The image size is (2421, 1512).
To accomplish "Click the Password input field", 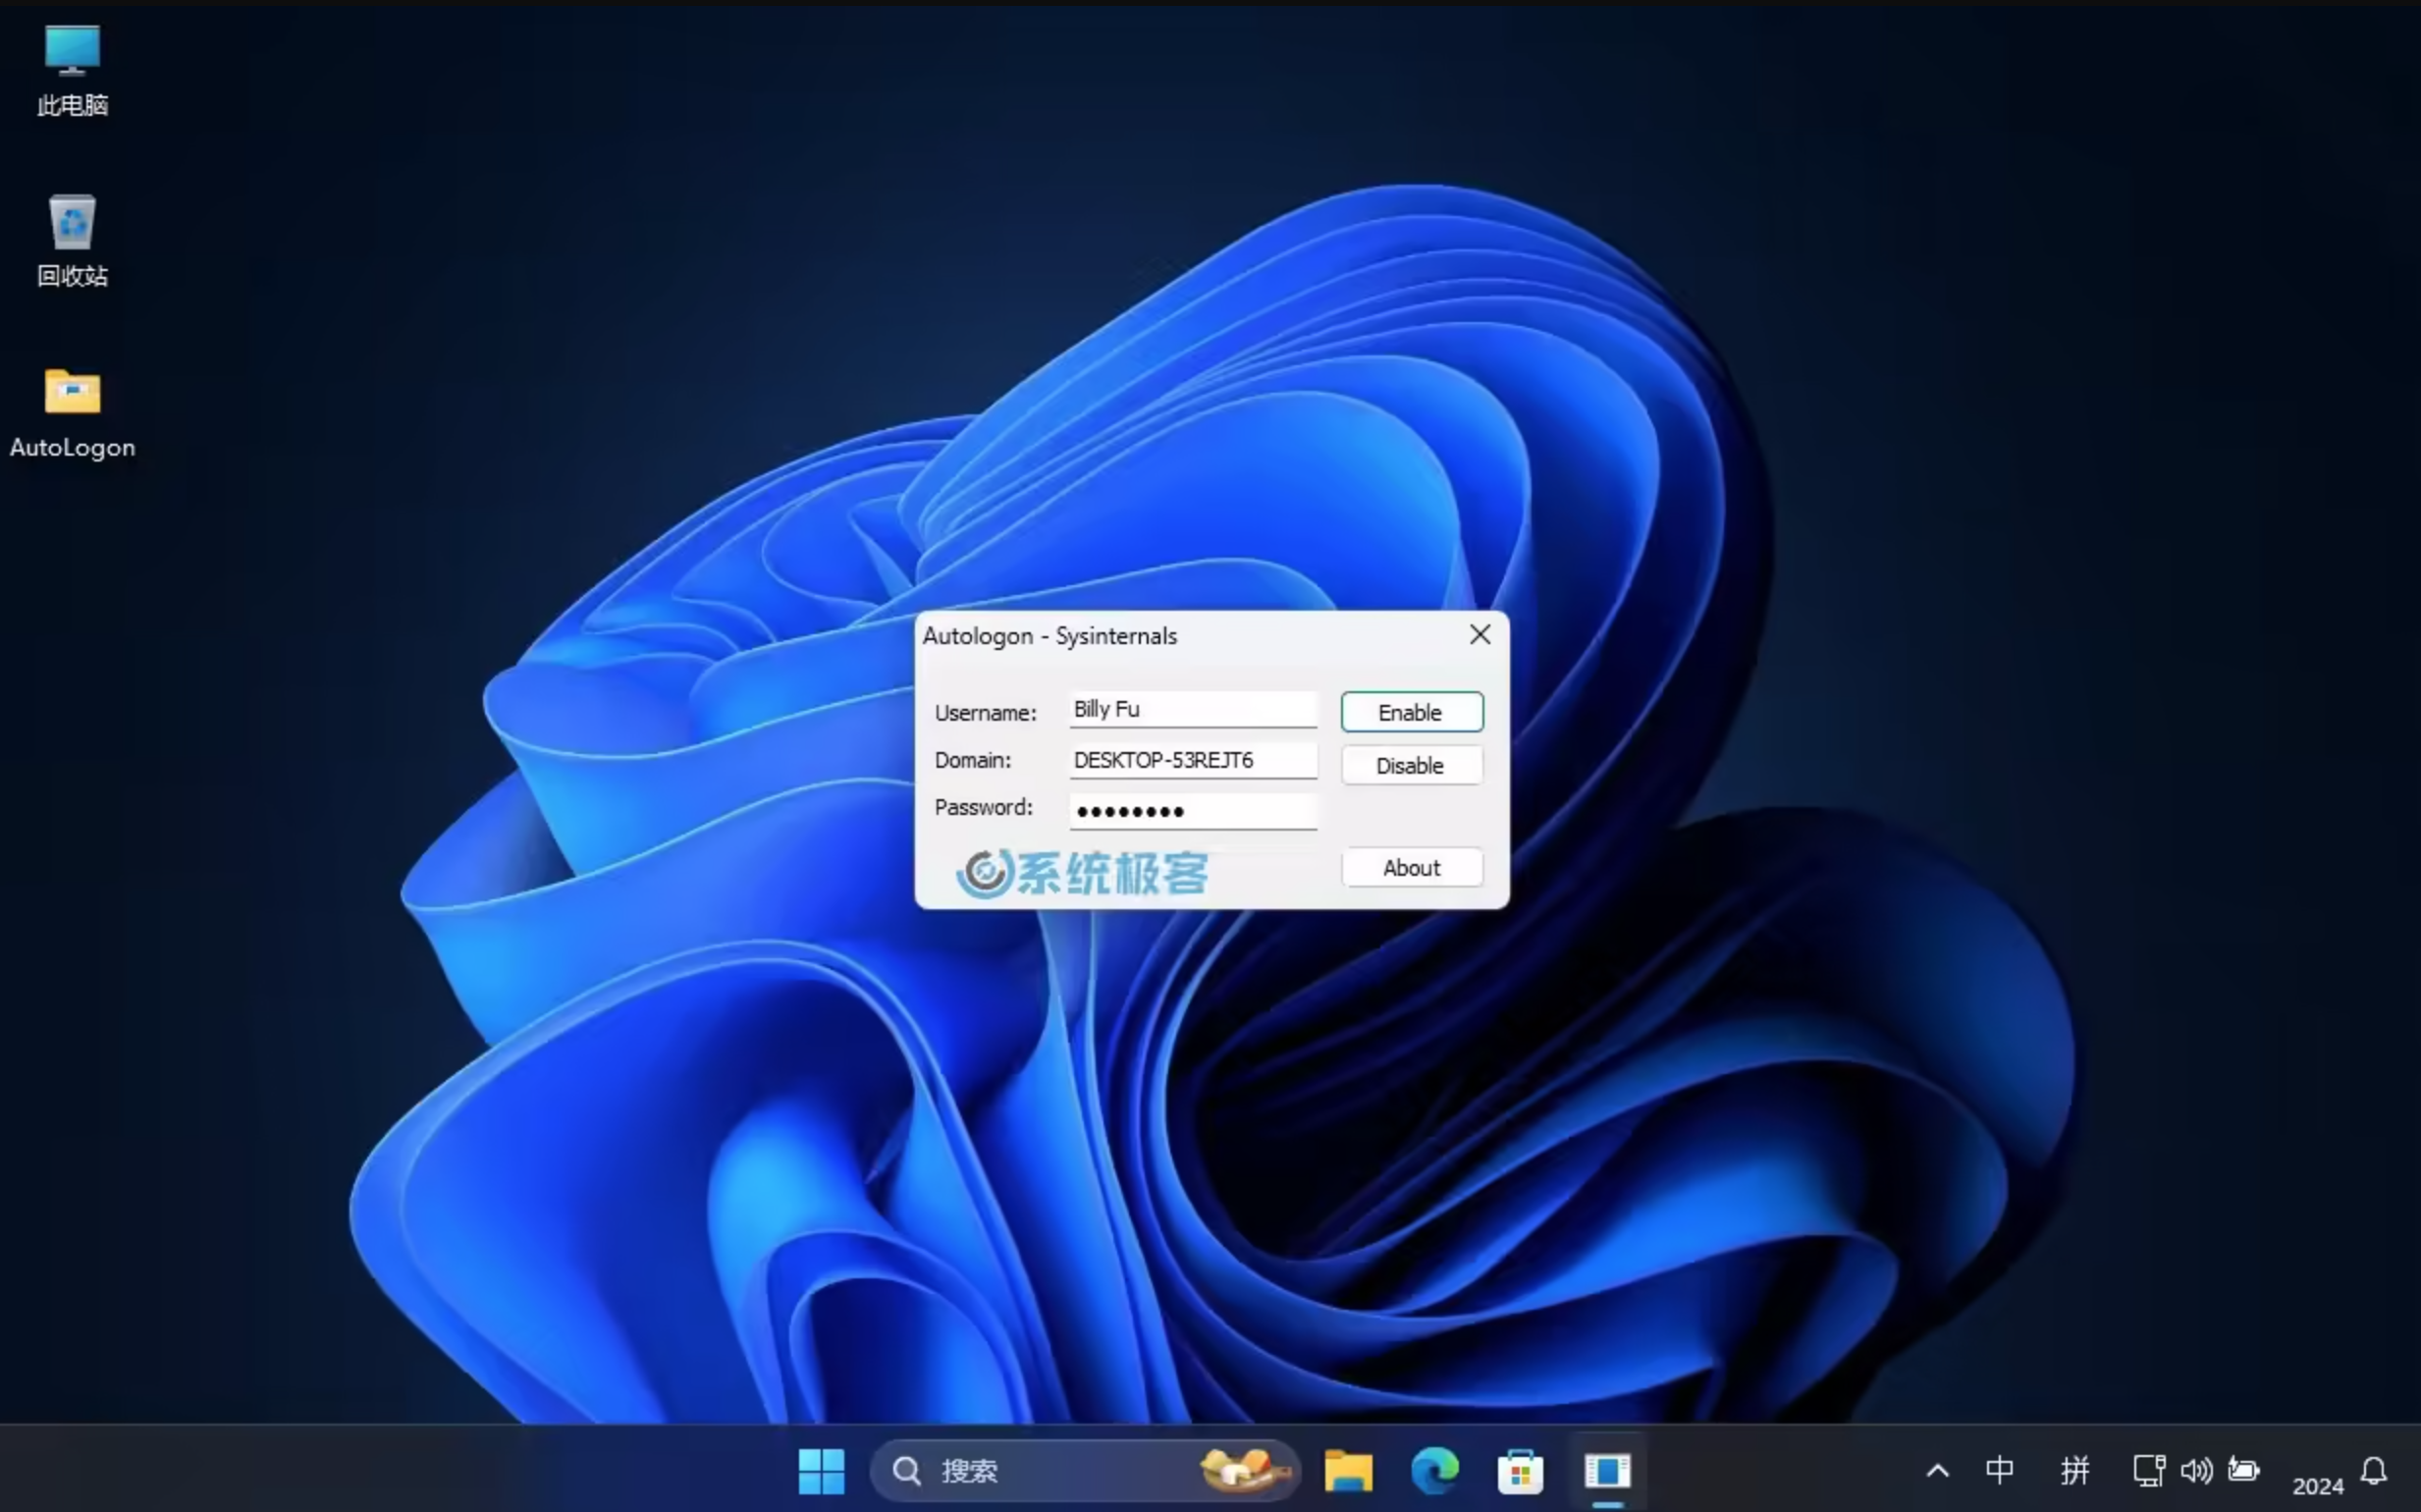I will 1192,811.
